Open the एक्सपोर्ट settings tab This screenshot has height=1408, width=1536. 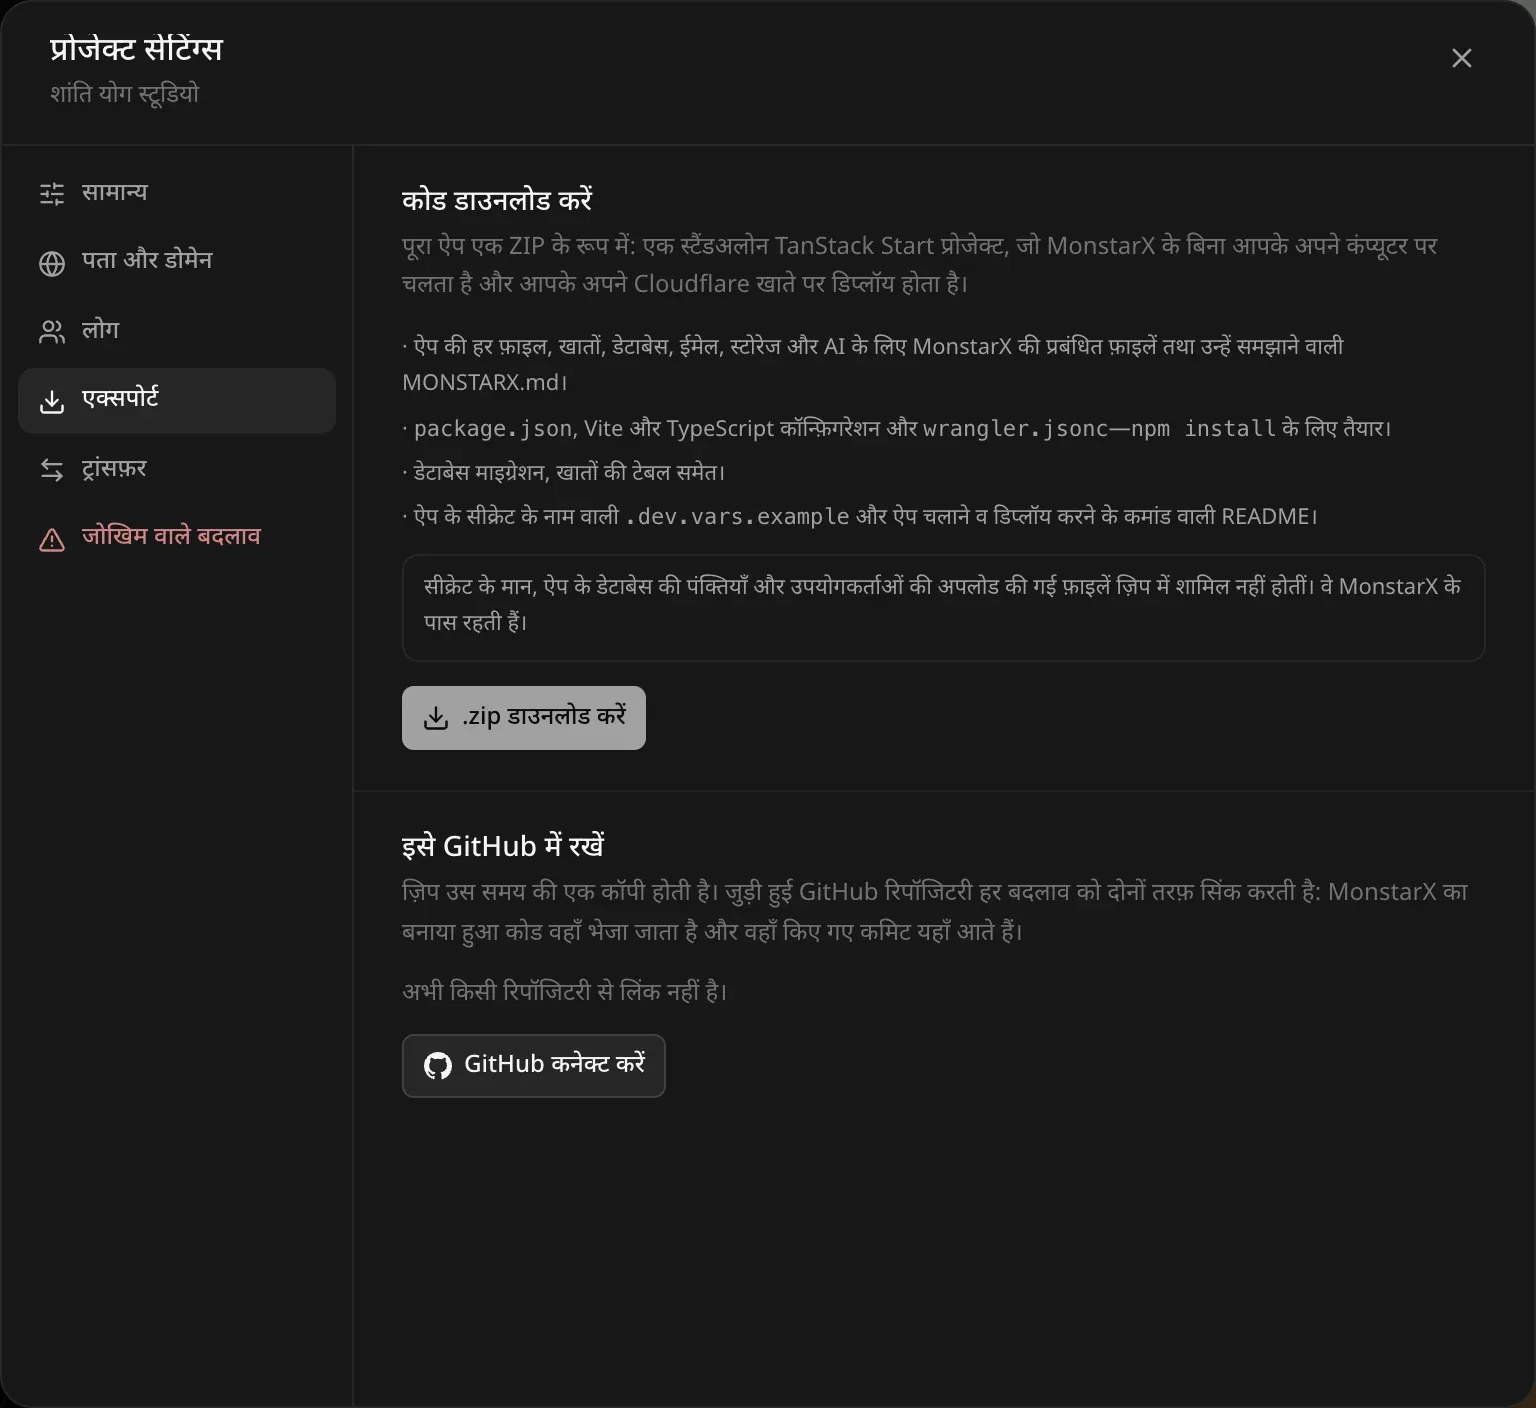pyautogui.click(x=177, y=400)
